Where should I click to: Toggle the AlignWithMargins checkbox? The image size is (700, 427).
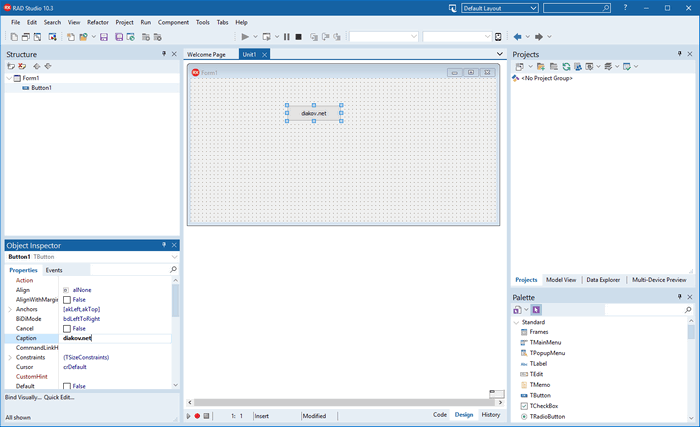pos(67,300)
